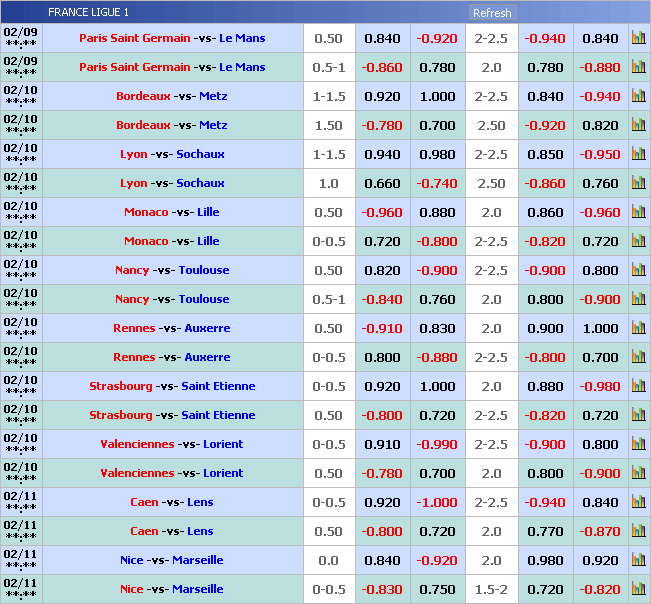This screenshot has width=651, height=604.
Task: Pick the 0.770 odds for Caen vs Lens
Action: click(x=545, y=532)
